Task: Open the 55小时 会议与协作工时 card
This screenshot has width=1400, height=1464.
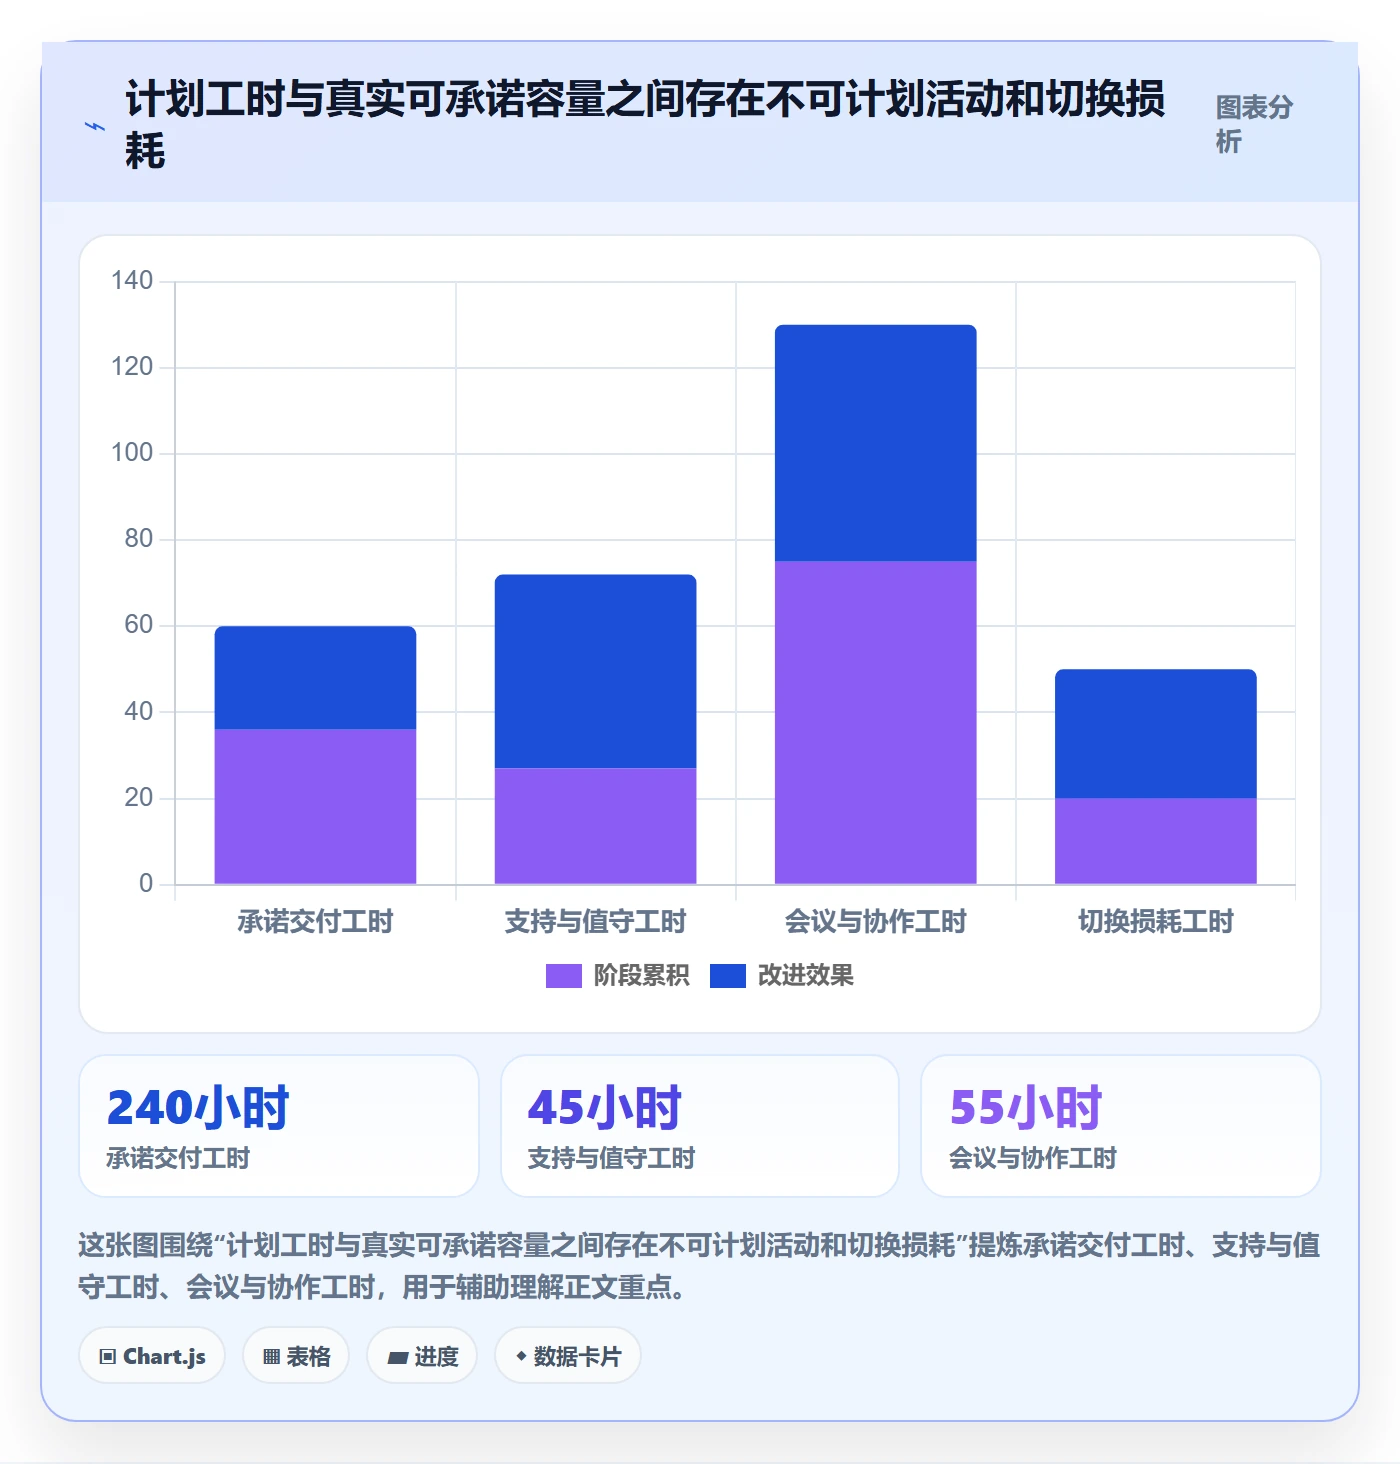Action: pos(1121,1126)
